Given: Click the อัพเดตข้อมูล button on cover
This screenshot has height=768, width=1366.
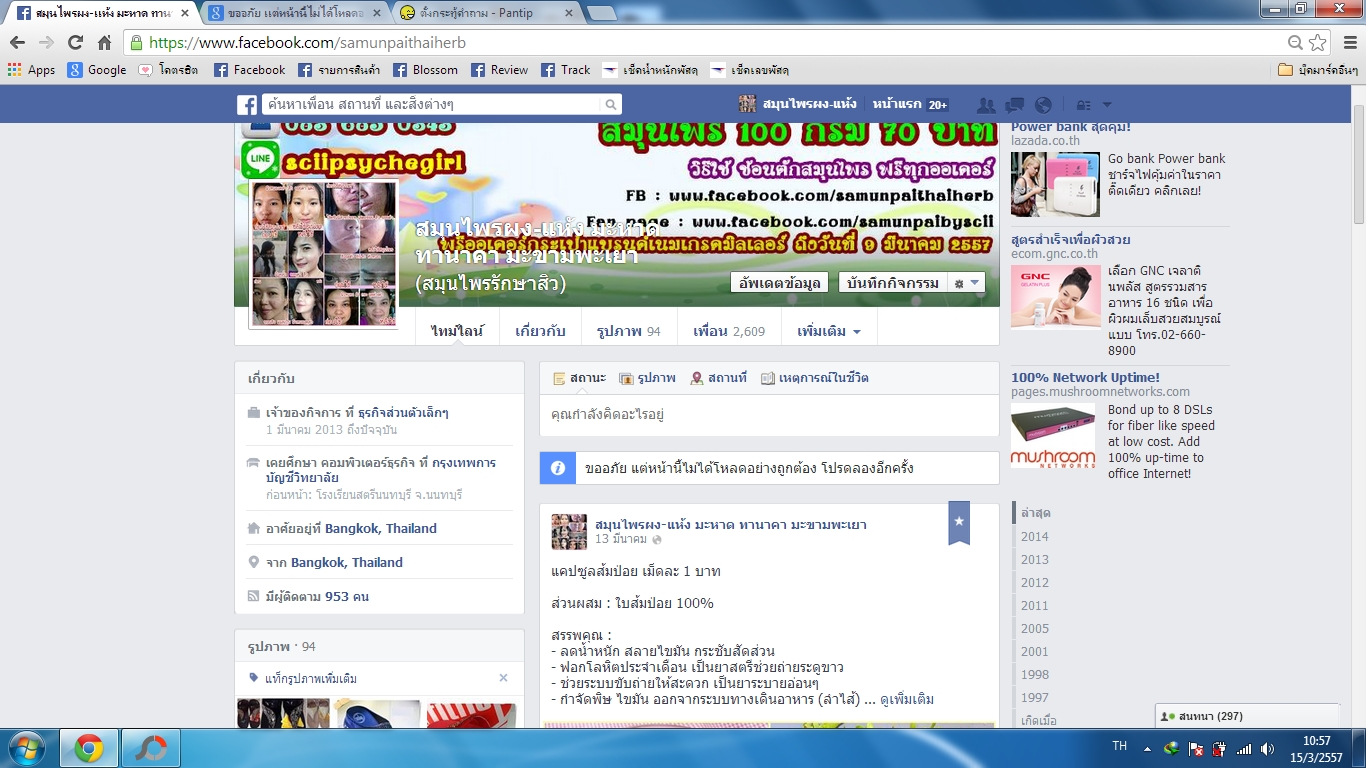Looking at the screenshot, I should 779,283.
